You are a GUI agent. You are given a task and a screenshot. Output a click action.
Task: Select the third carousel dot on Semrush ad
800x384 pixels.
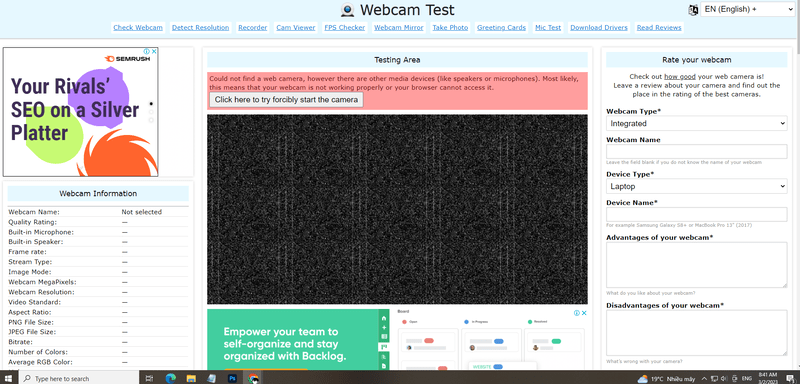point(151,120)
